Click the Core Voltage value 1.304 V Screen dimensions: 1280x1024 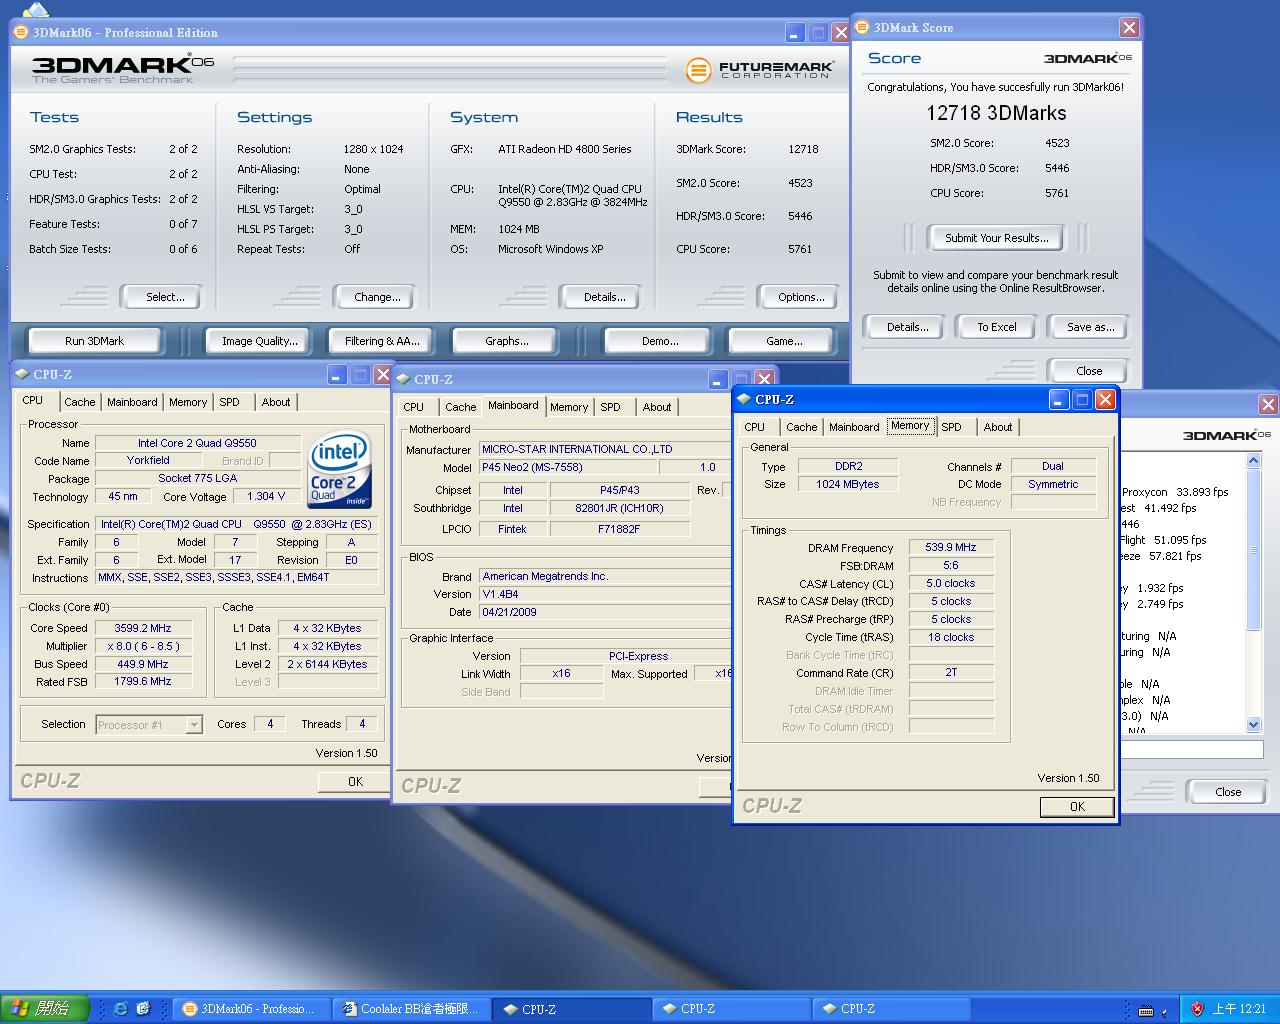pos(266,496)
